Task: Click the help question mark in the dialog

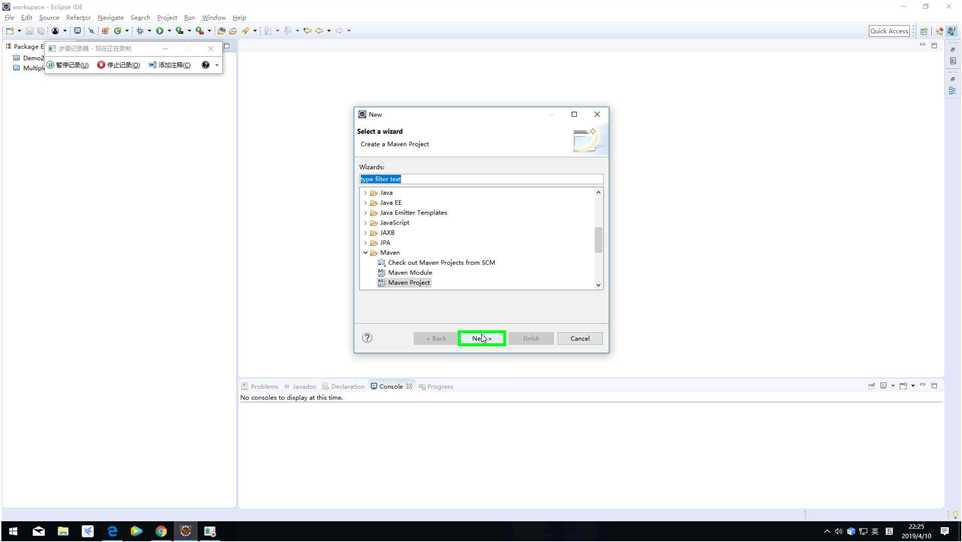Action: tap(367, 338)
